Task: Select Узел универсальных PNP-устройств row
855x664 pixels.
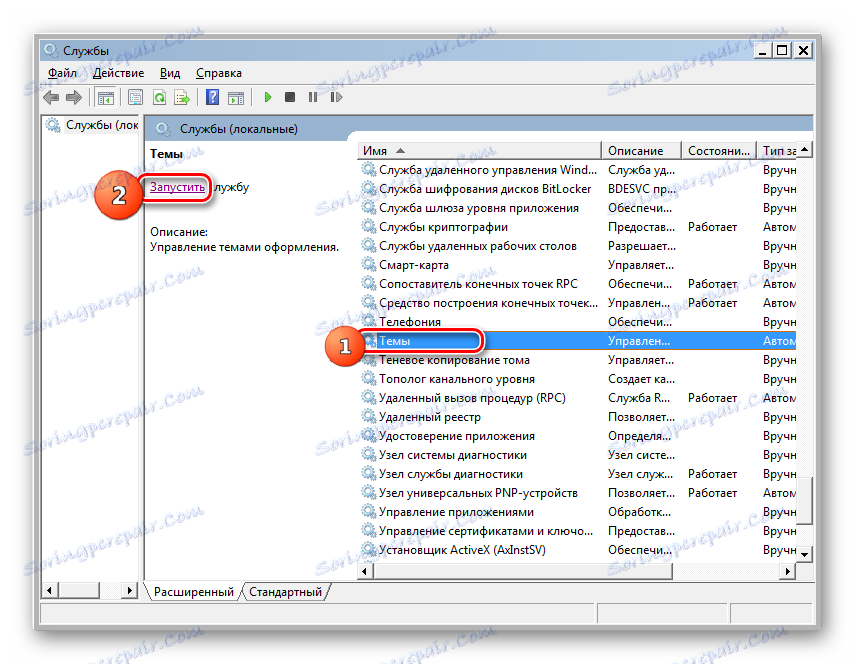Action: (577, 493)
